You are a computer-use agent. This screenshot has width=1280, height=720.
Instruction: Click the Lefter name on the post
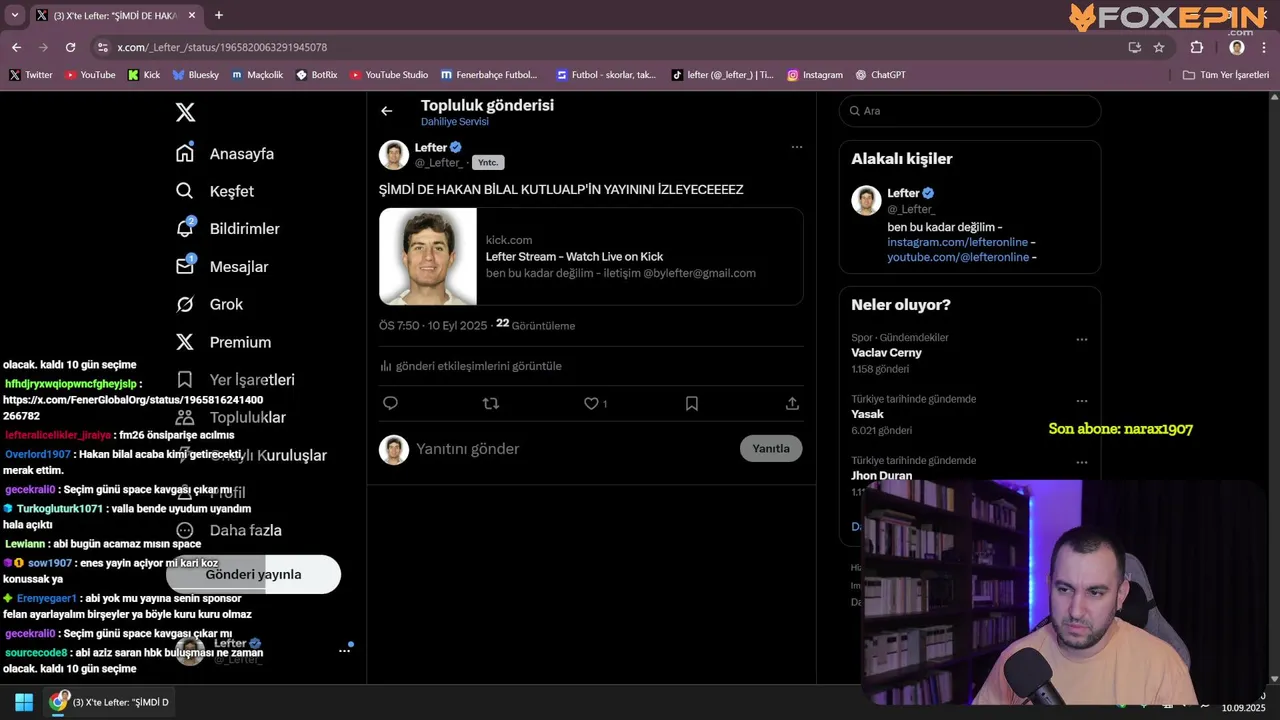(x=431, y=147)
